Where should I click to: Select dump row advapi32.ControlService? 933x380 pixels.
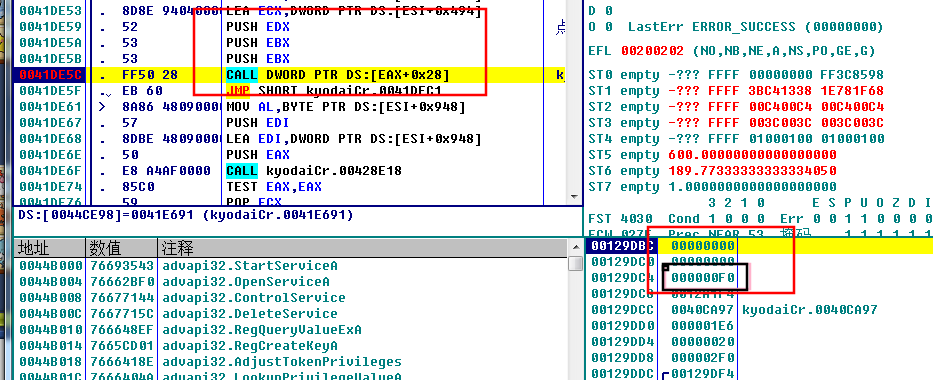[x=253, y=297]
